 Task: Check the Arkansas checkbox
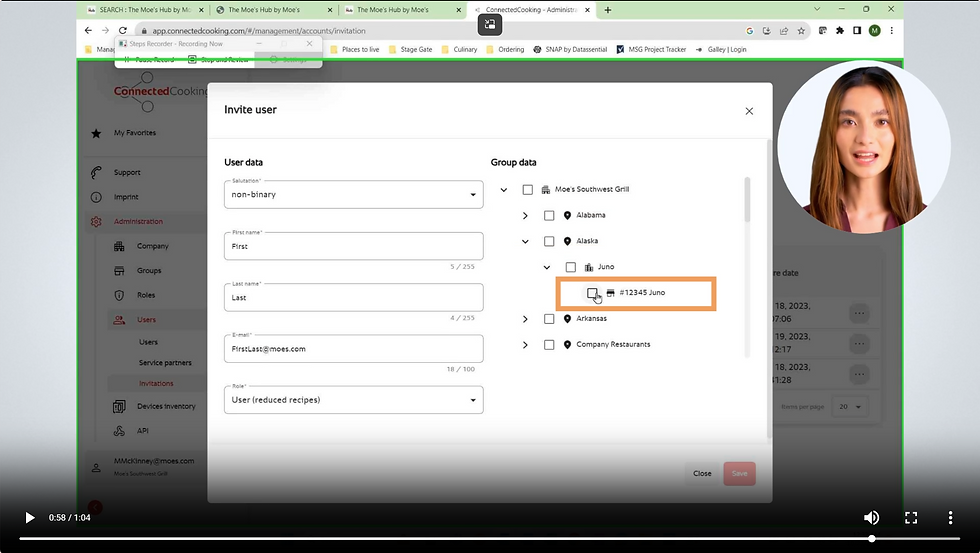point(549,319)
